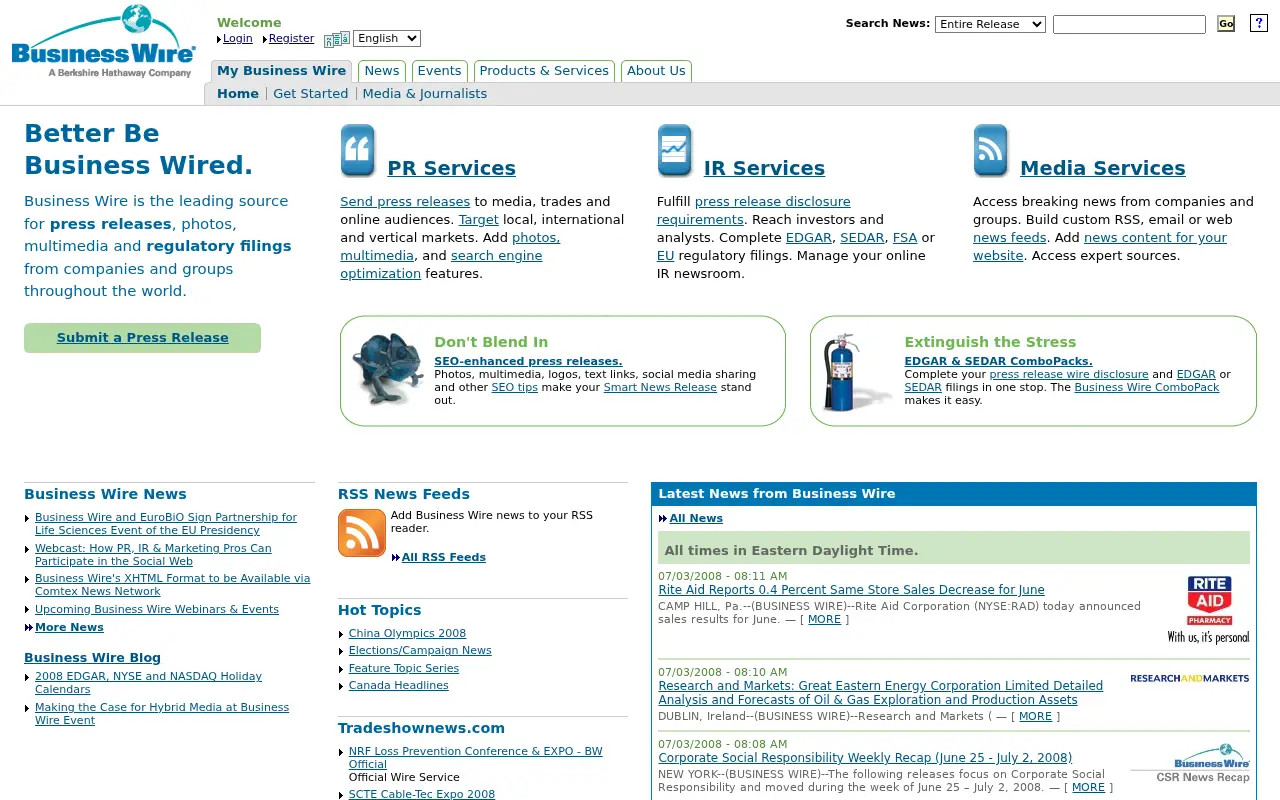The height and width of the screenshot is (800, 1280).
Task: Click the Go search button
Action: pyautogui.click(x=1226, y=24)
